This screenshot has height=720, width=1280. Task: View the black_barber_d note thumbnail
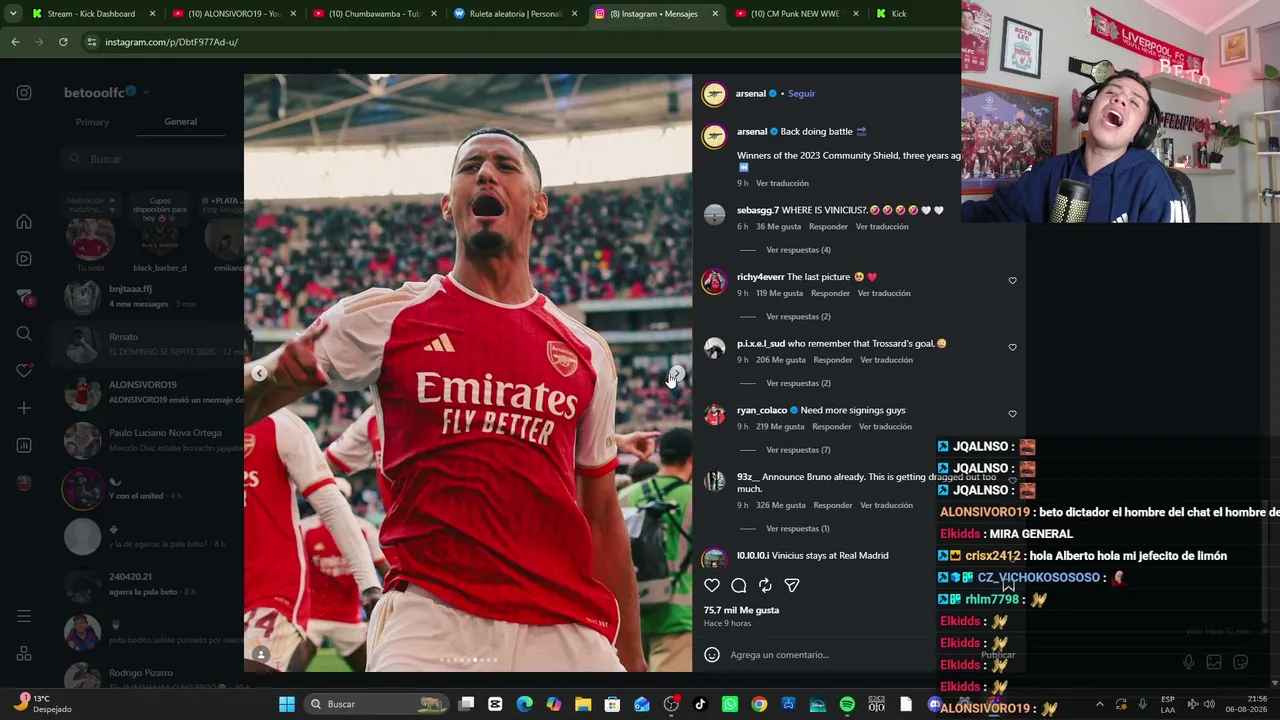click(160, 238)
